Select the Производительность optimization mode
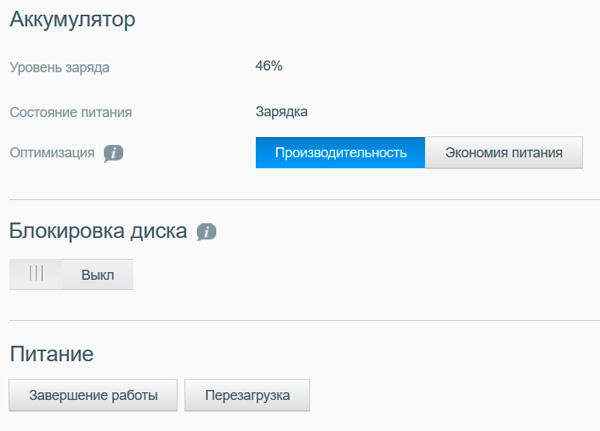 coord(340,153)
